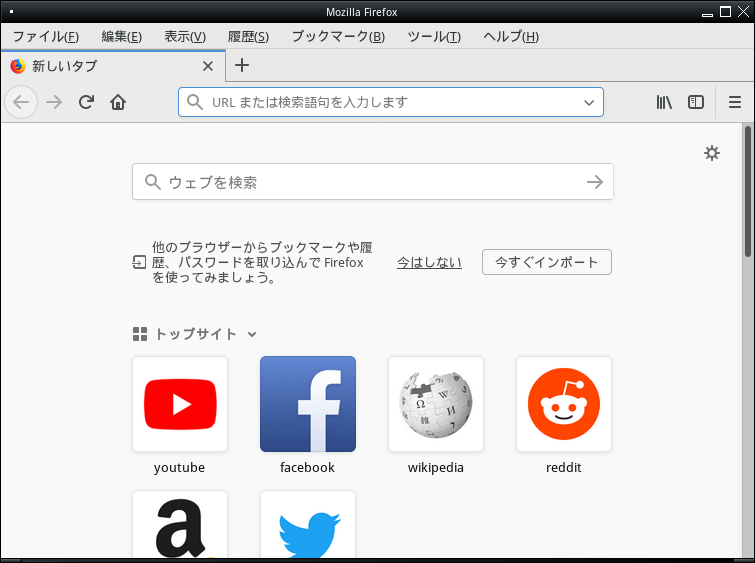The image size is (755, 563).
Task: Submit web search with the arrow icon
Action: pyautogui.click(x=595, y=182)
